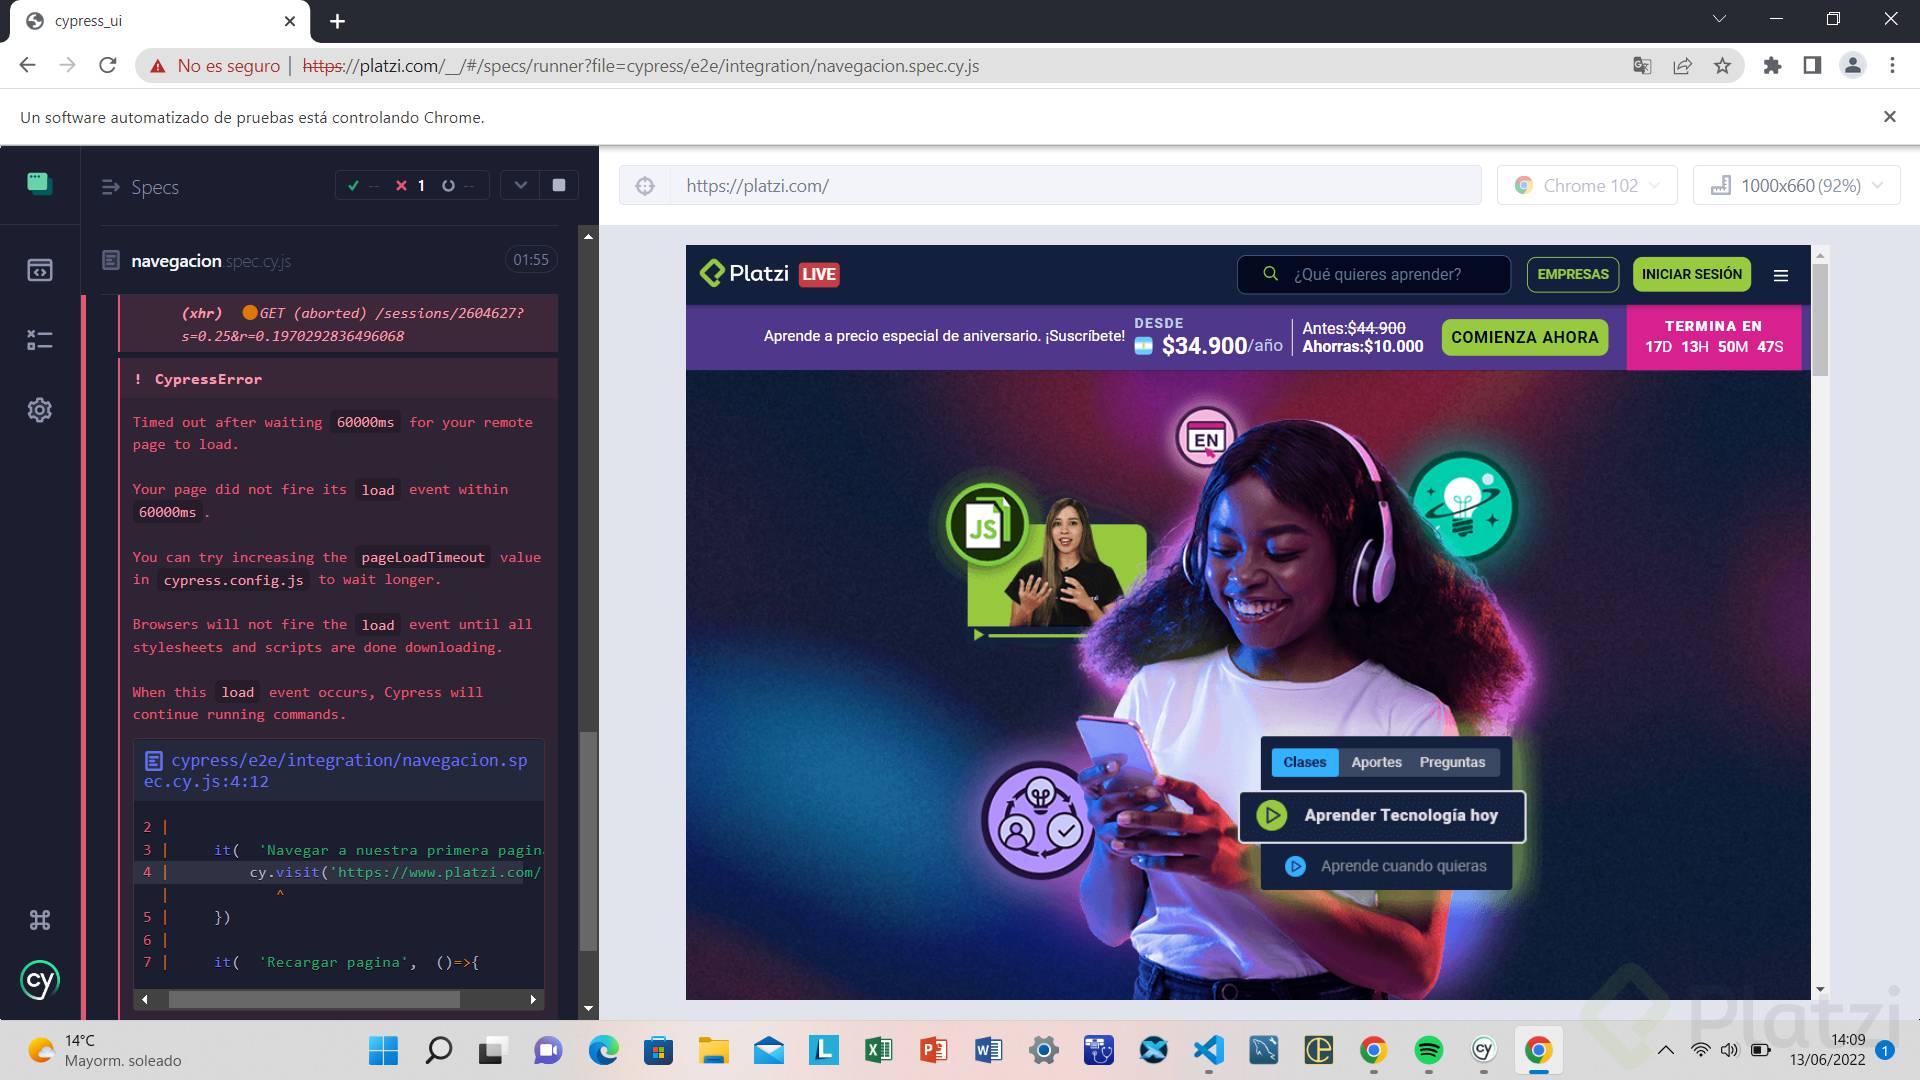Click horizontal scrollbar under code snippet
1920x1080 pixels.
[x=314, y=999]
